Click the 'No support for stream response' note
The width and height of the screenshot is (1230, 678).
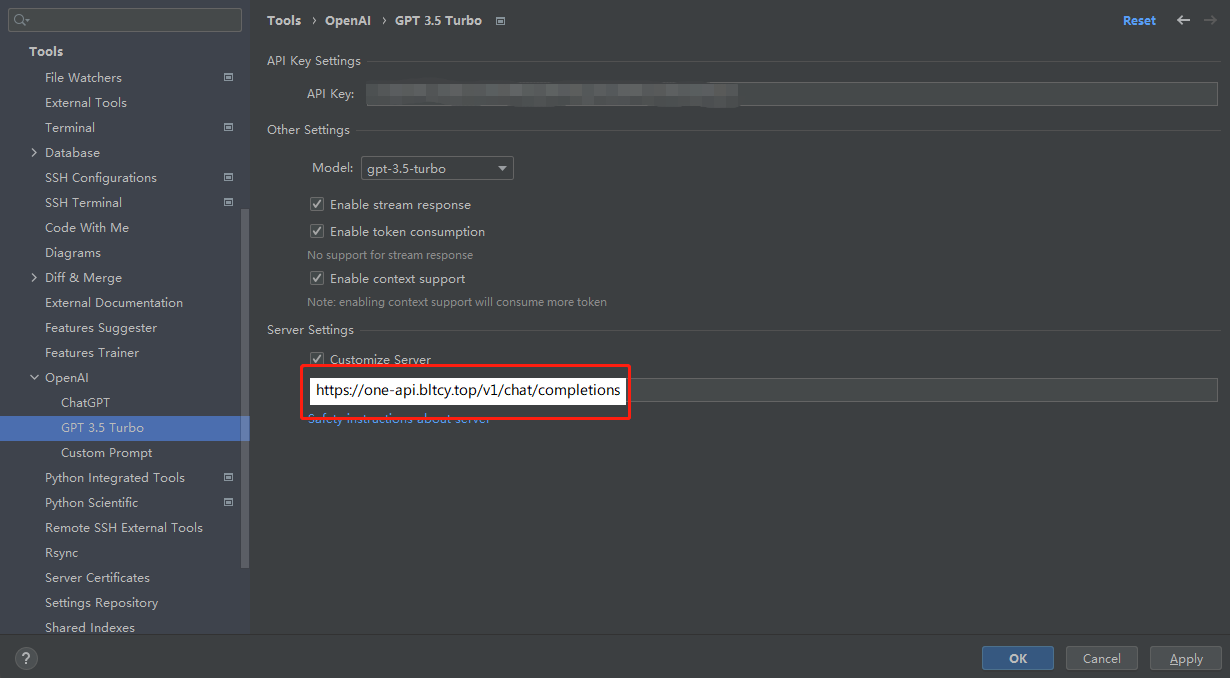[x=390, y=255]
